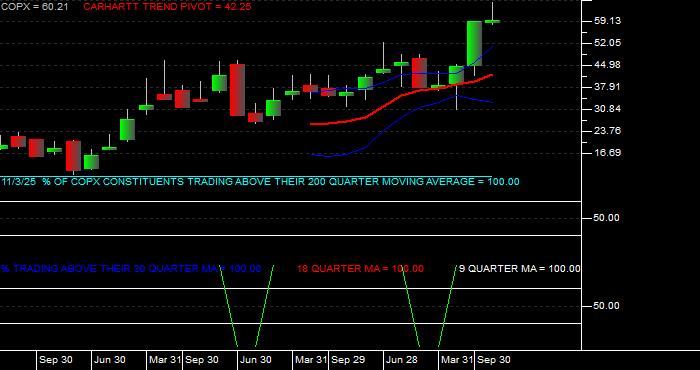
Task: Click the Sep 29 date axis label
Action: click(348, 360)
